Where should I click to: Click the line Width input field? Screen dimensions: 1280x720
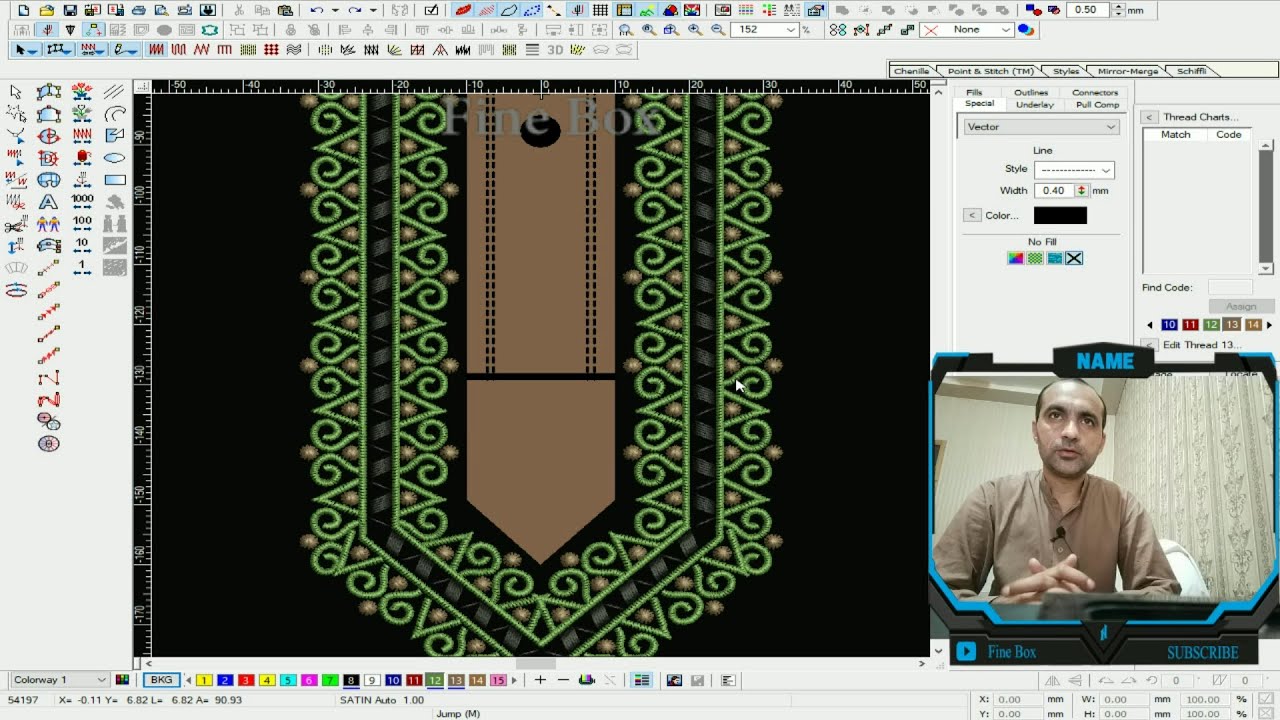[1054, 190]
